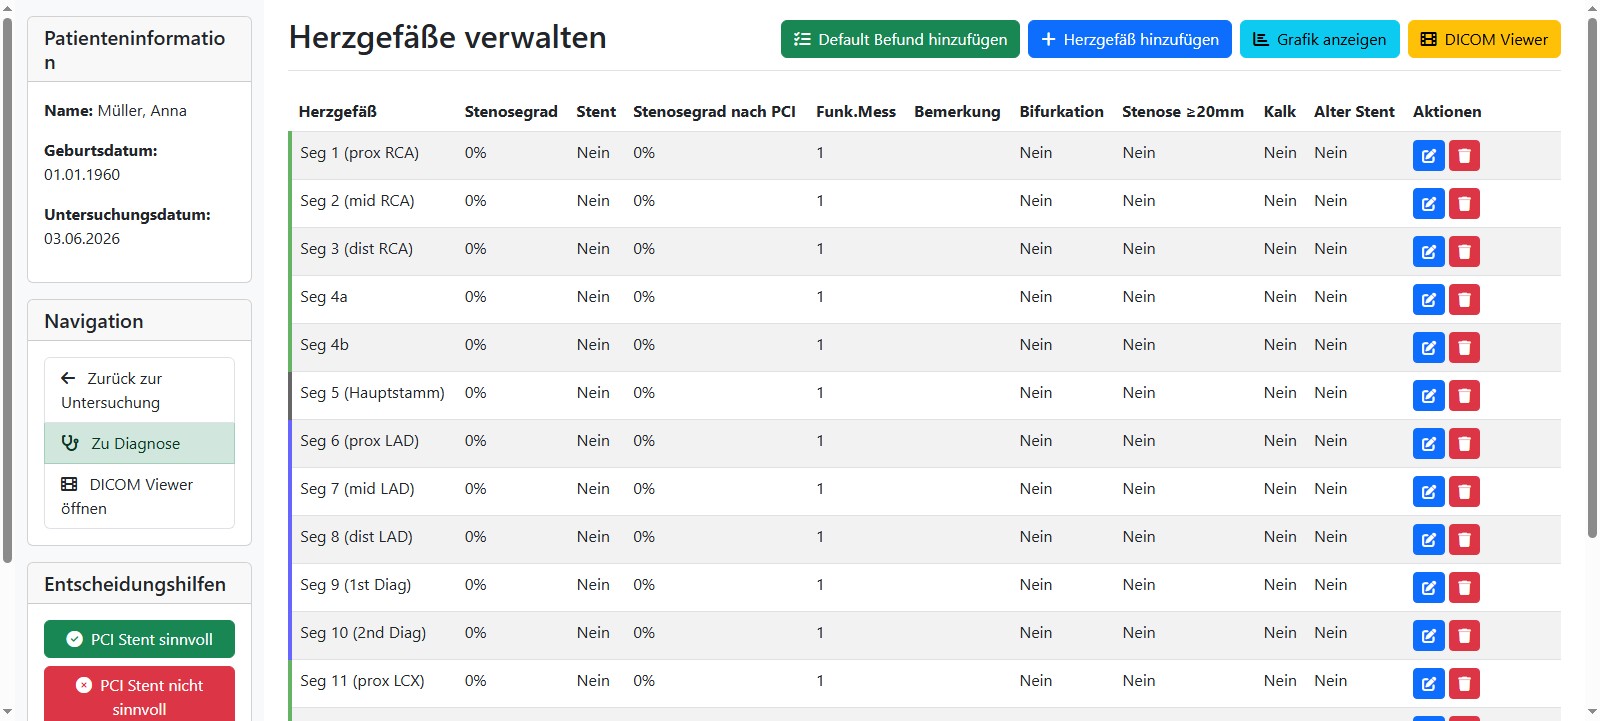The width and height of the screenshot is (1600, 721).
Task: Show the Grafik anzeigen view
Action: [1320, 39]
